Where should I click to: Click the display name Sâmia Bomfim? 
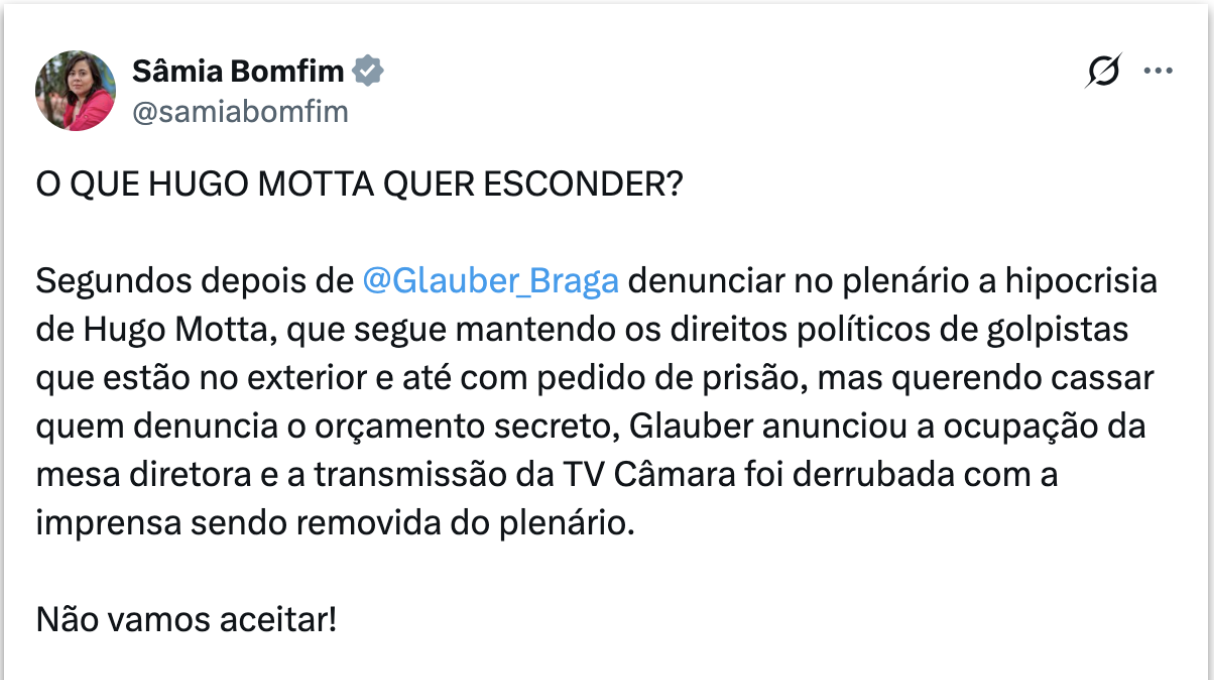point(238,72)
